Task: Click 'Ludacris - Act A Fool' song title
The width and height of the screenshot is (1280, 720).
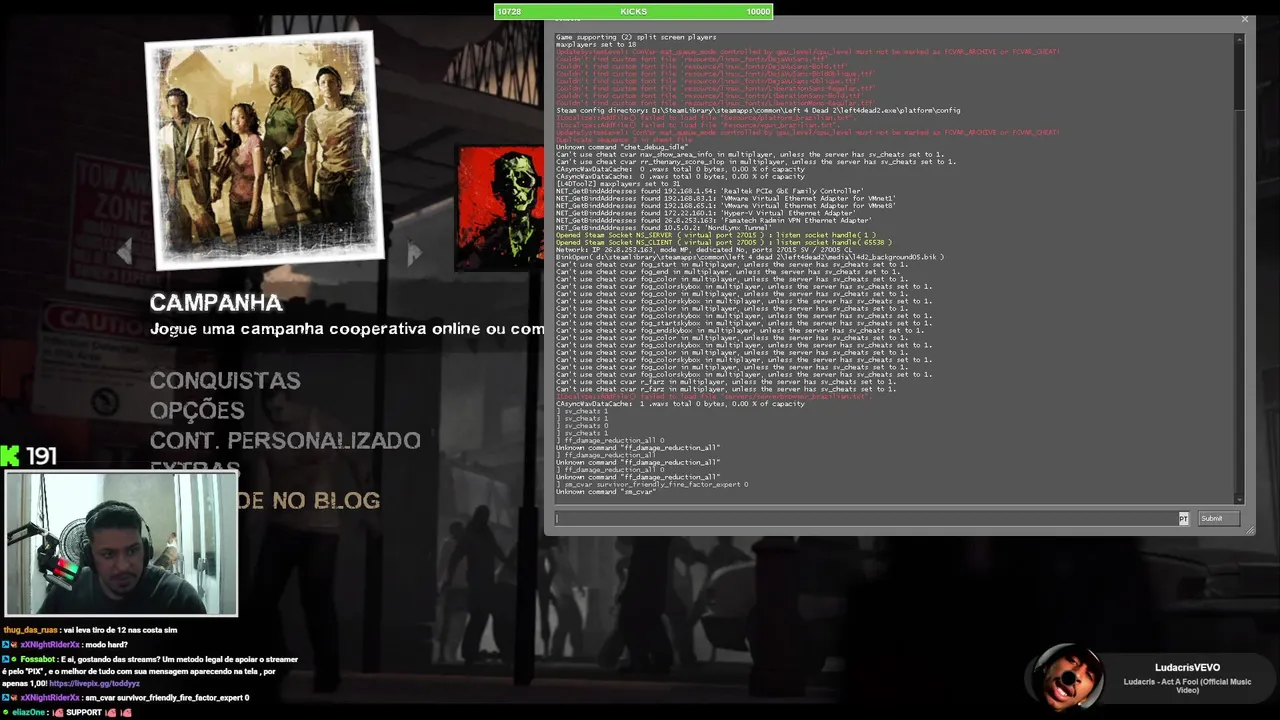Action: click(1187, 686)
